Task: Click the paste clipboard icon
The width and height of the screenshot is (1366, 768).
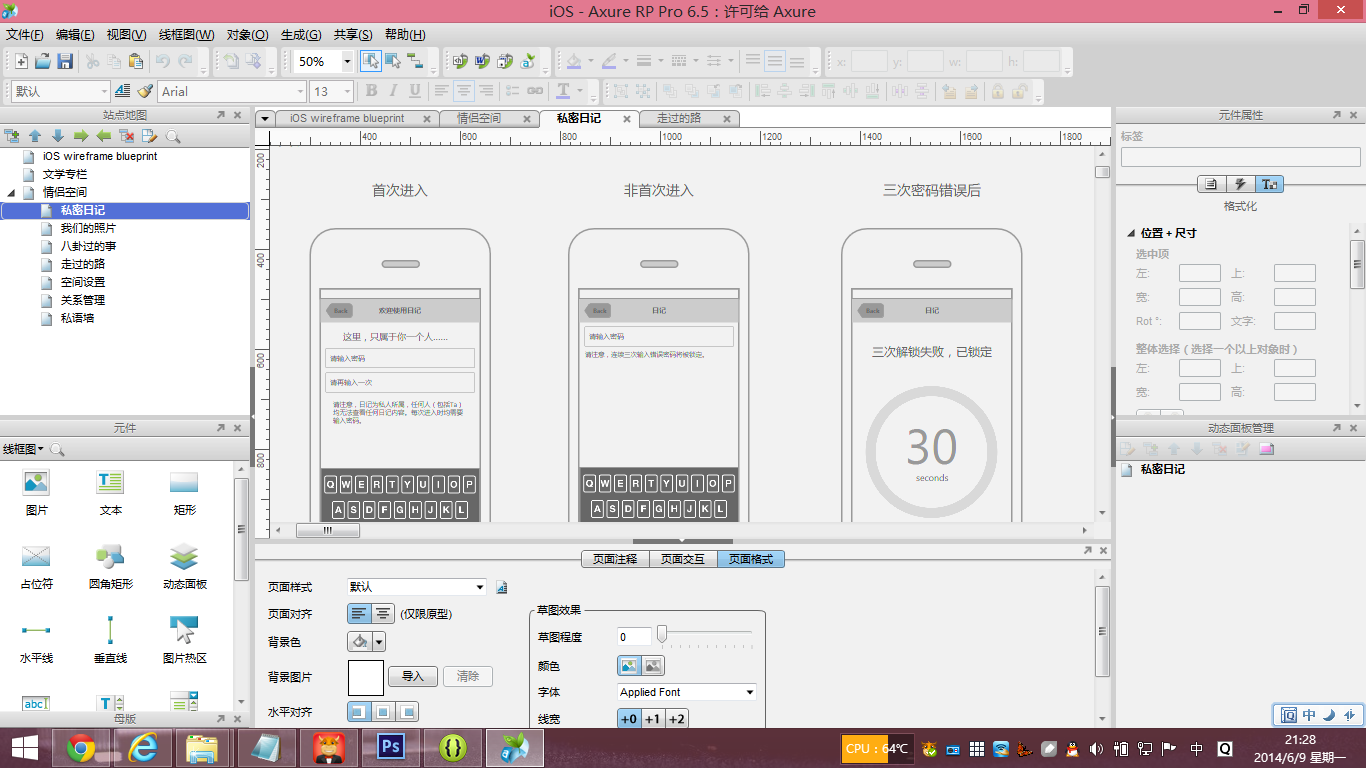Action: [134, 61]
